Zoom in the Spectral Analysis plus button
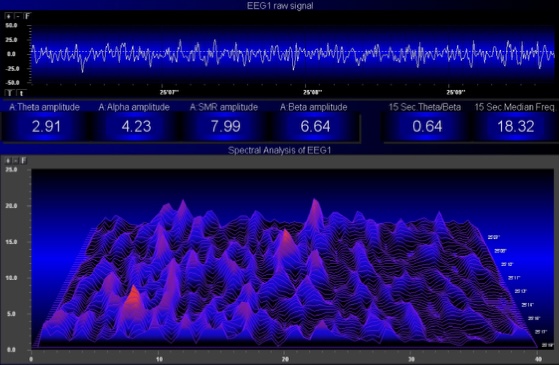Screen dimensions: 559x365 pos(8,160)
